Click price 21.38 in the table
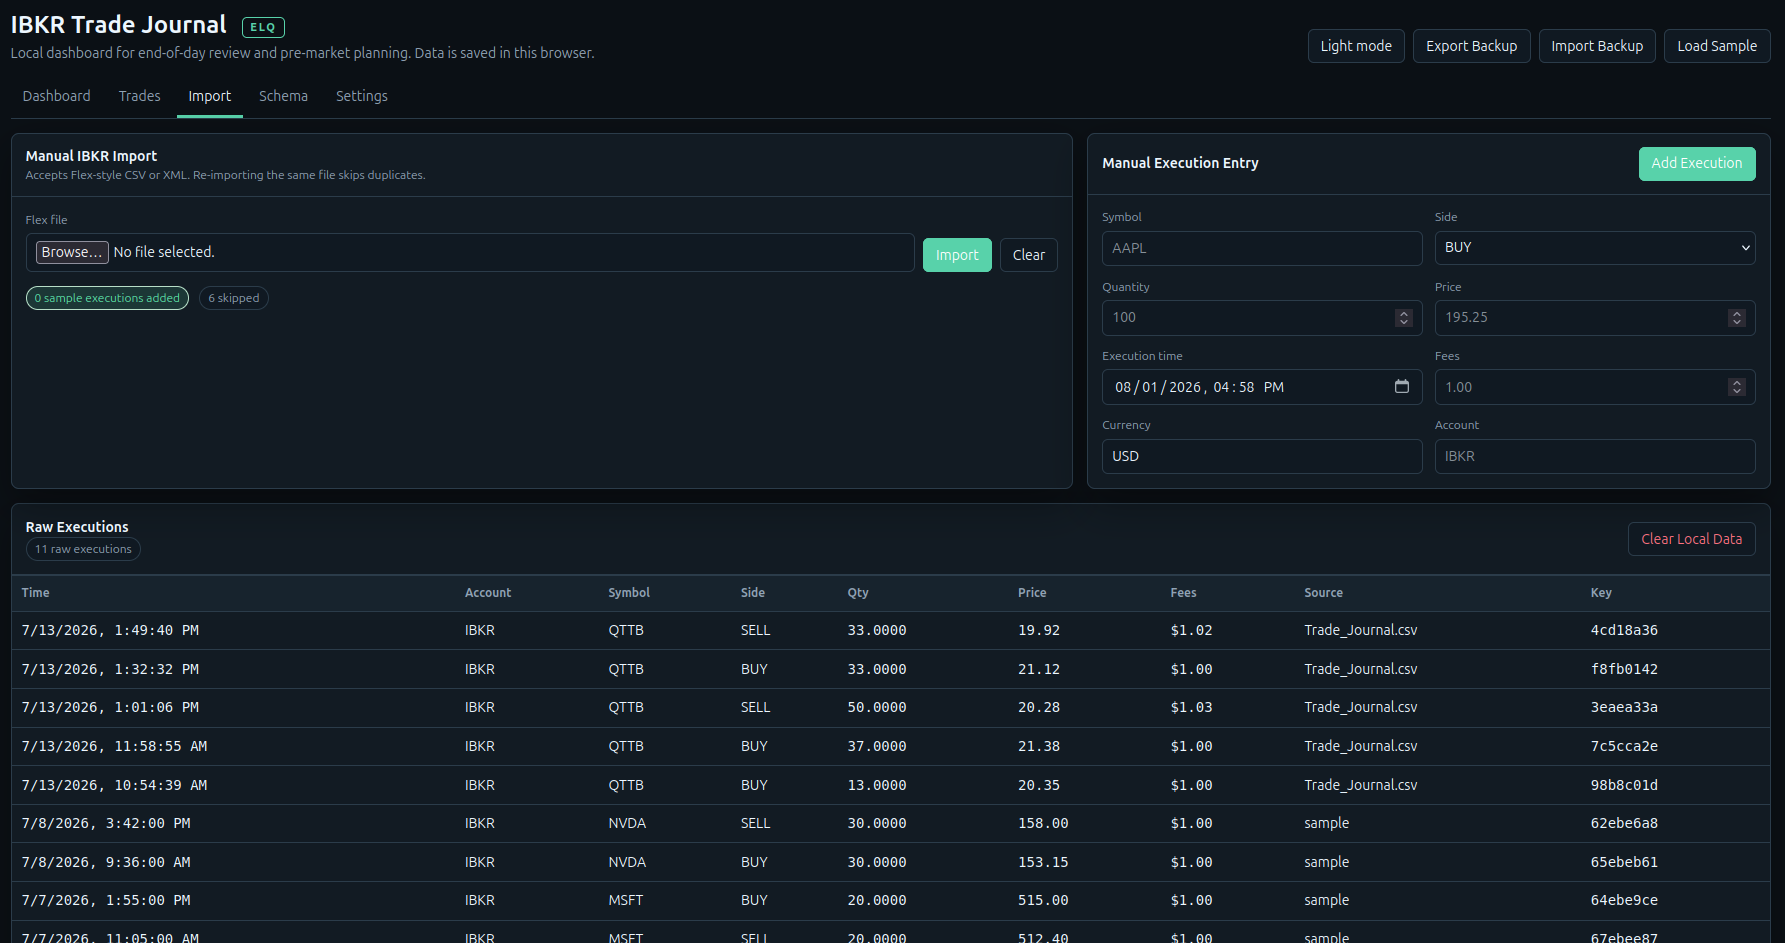Viewport: 1785px width, 943px height. (x=1039, y=746)
